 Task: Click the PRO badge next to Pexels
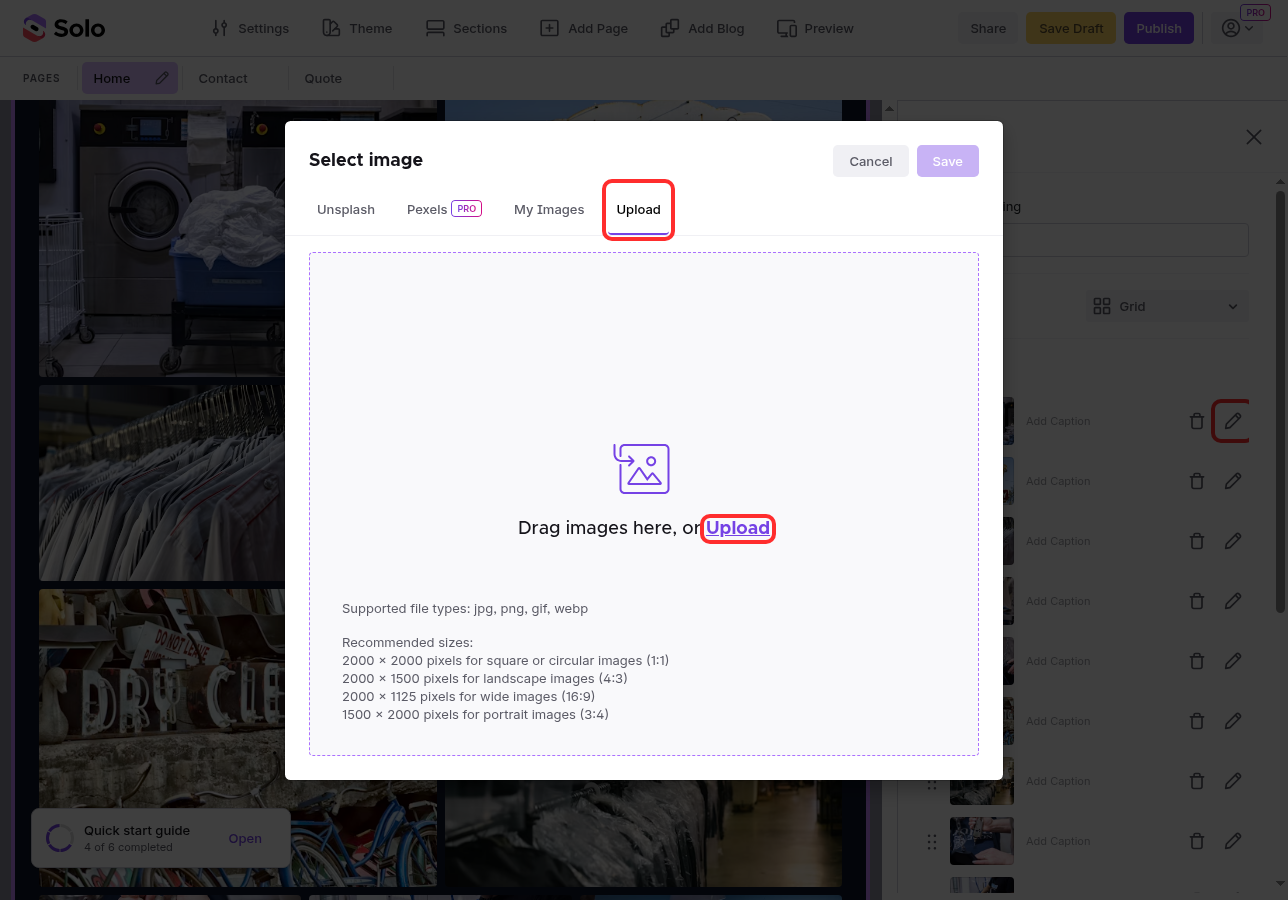[467, 208]
